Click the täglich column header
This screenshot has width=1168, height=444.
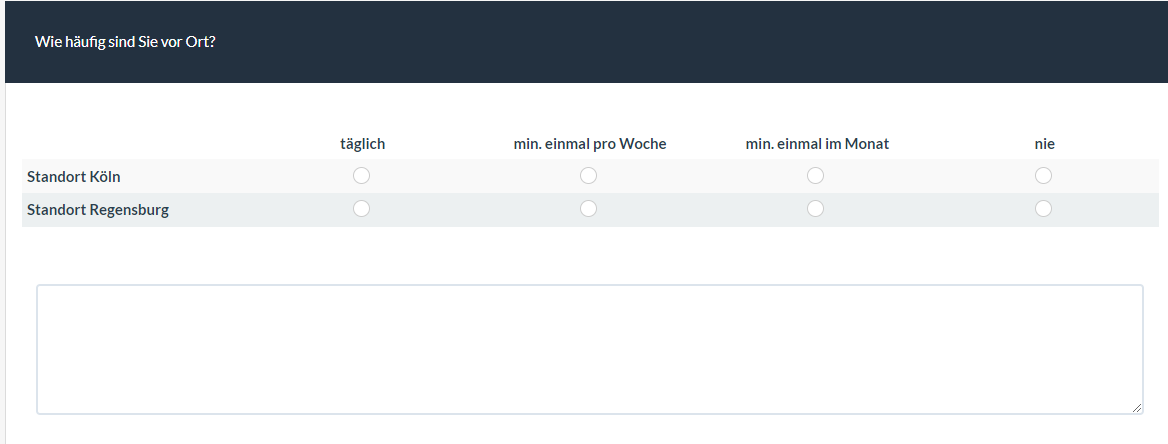coord(362,144)
